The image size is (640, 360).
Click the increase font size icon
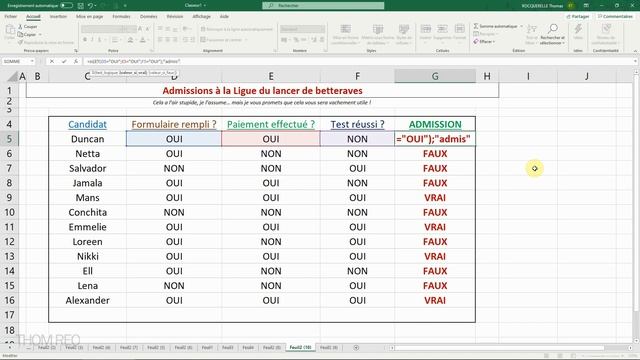pyautogui.click(x=140, y=29)
